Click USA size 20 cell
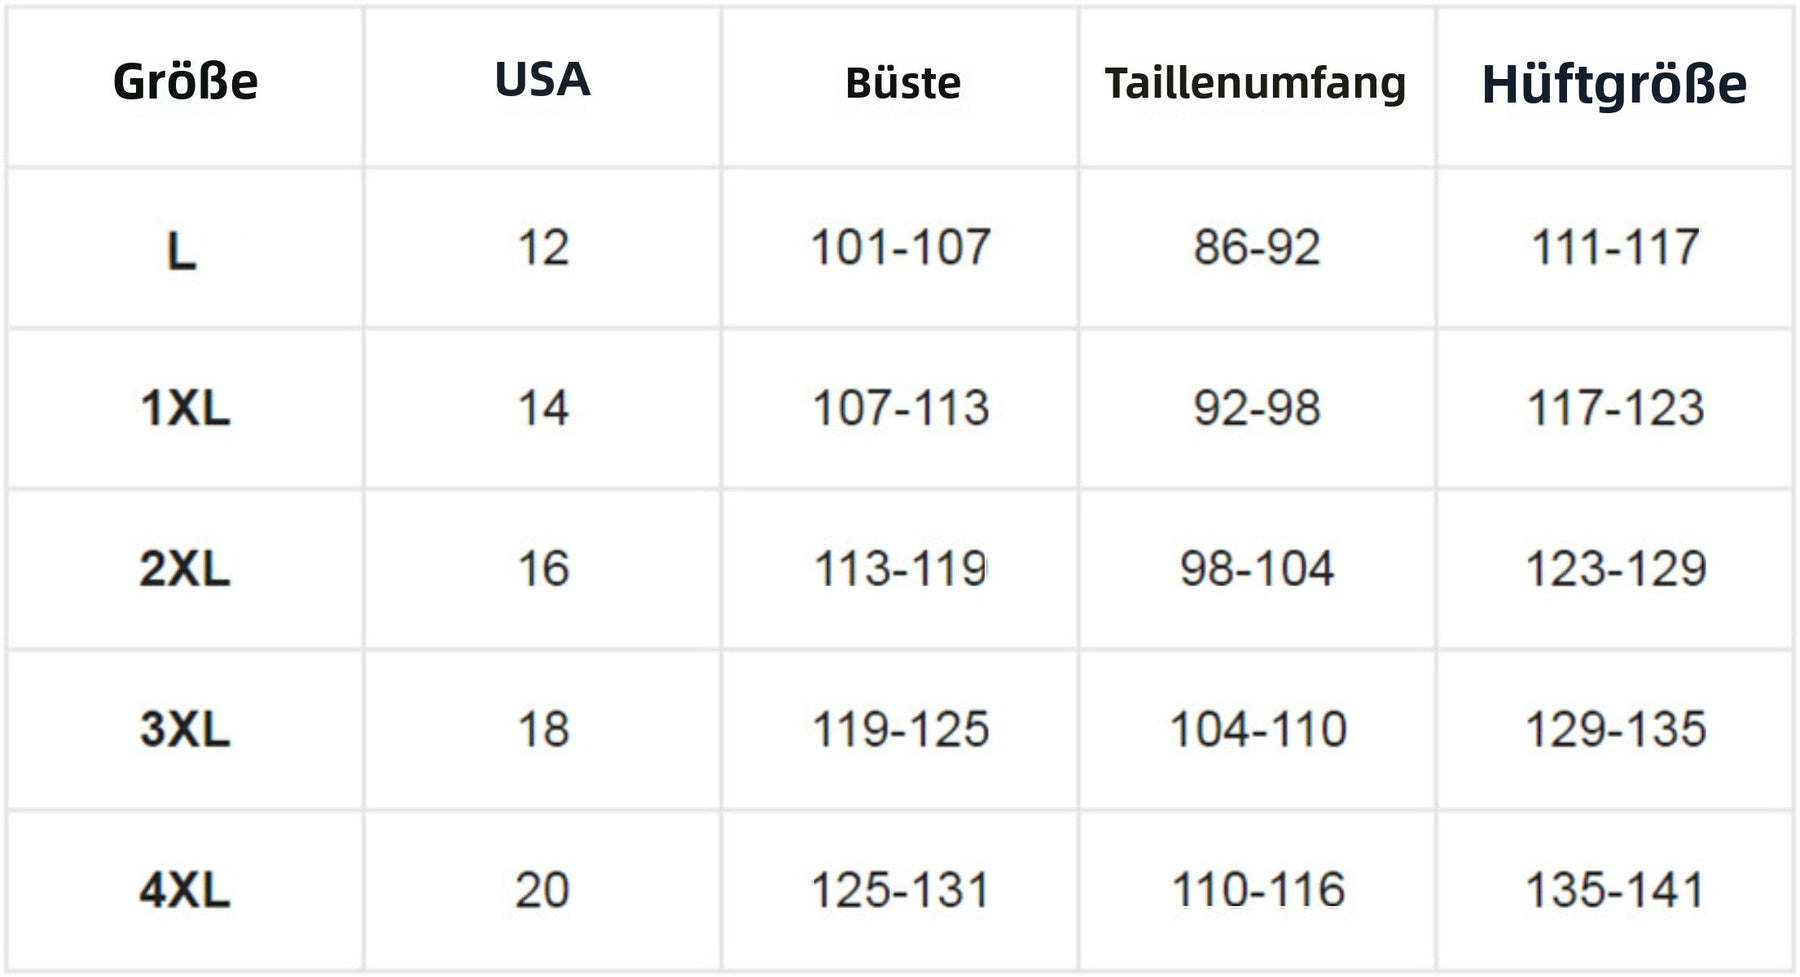1800x977 pixels. (x=542, y=890)
